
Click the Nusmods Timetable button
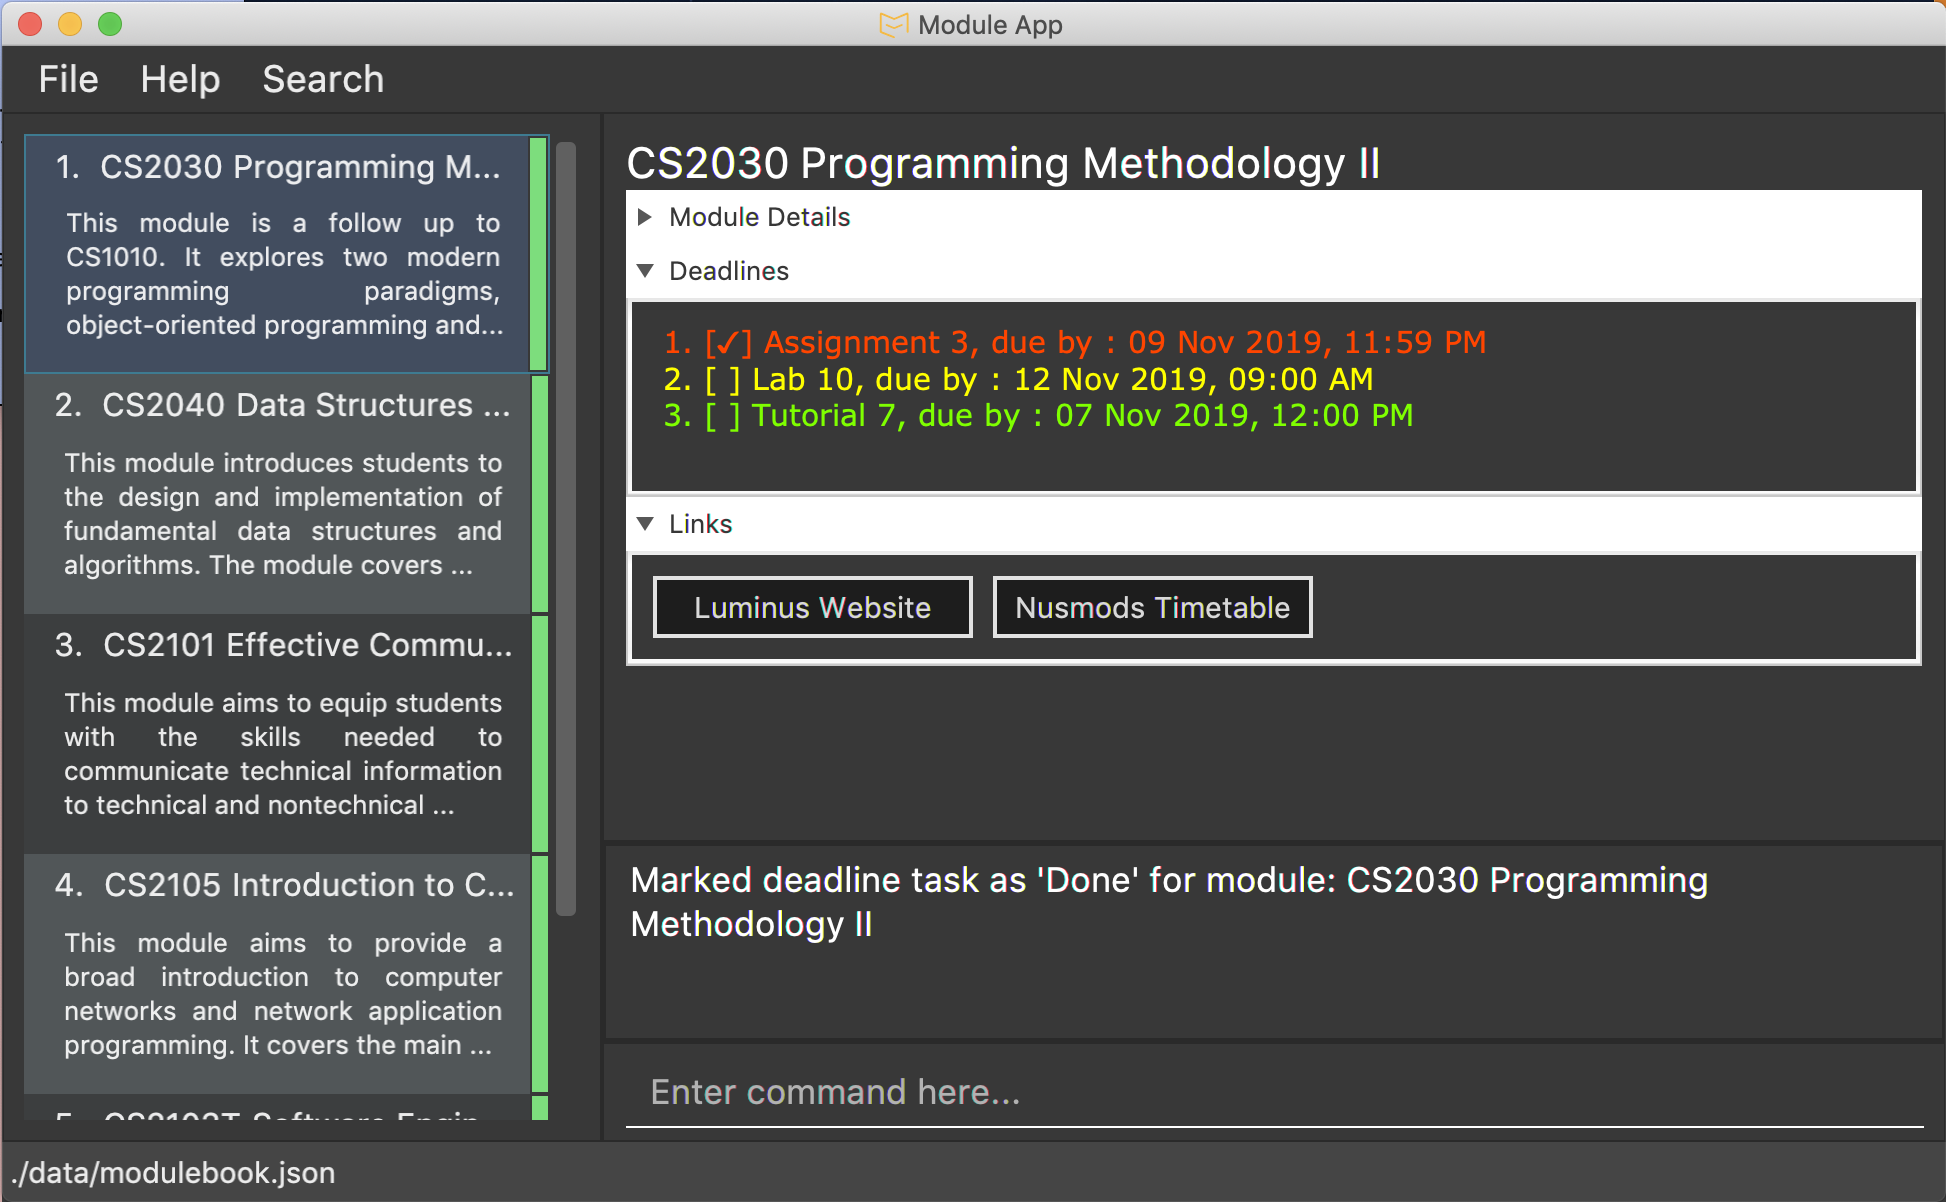coord(1152,607)
